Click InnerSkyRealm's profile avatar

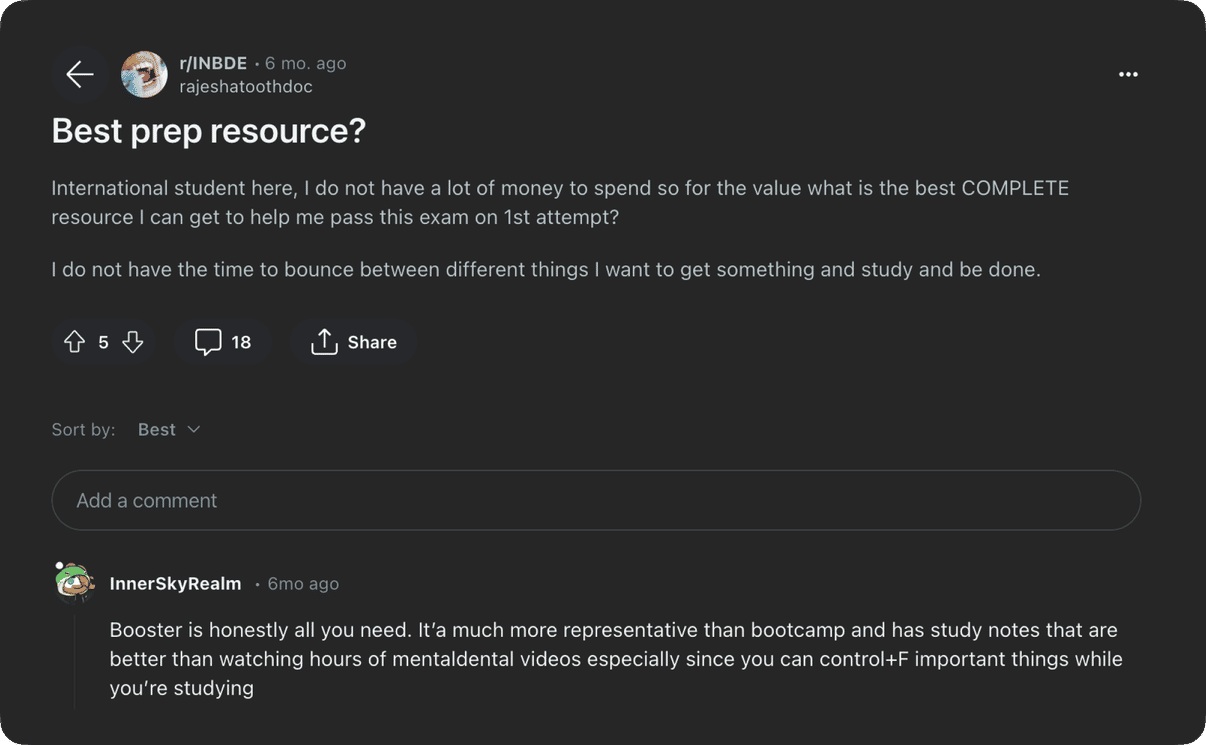pos(75,583)
